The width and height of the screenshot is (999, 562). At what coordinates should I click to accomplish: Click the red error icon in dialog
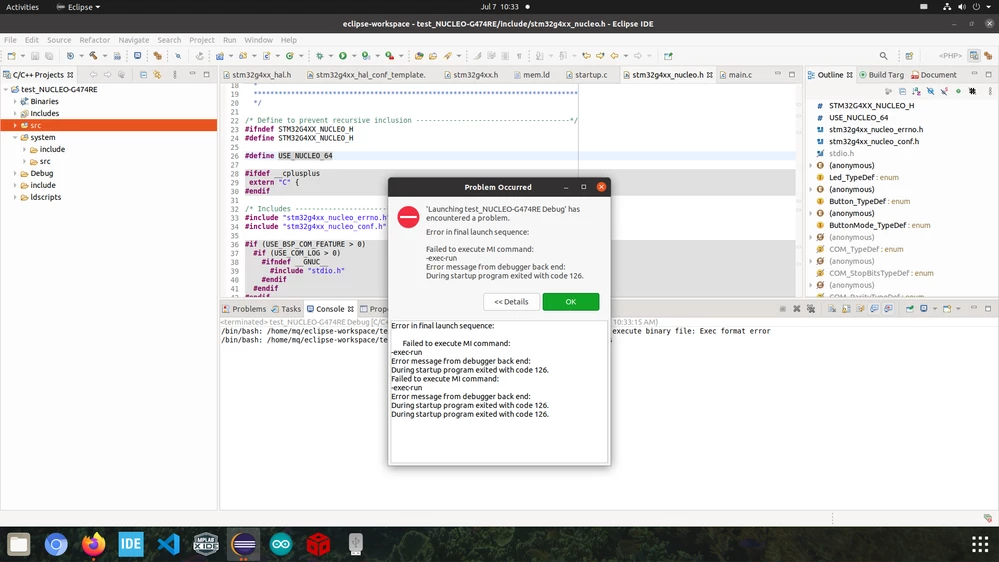click(408, 217)
